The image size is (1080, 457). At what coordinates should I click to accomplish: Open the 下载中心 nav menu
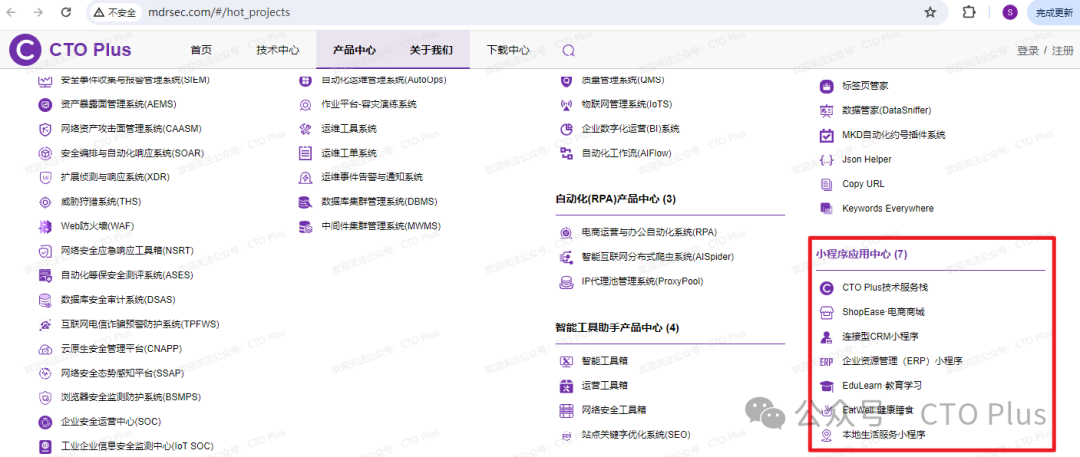click(508, 50)
